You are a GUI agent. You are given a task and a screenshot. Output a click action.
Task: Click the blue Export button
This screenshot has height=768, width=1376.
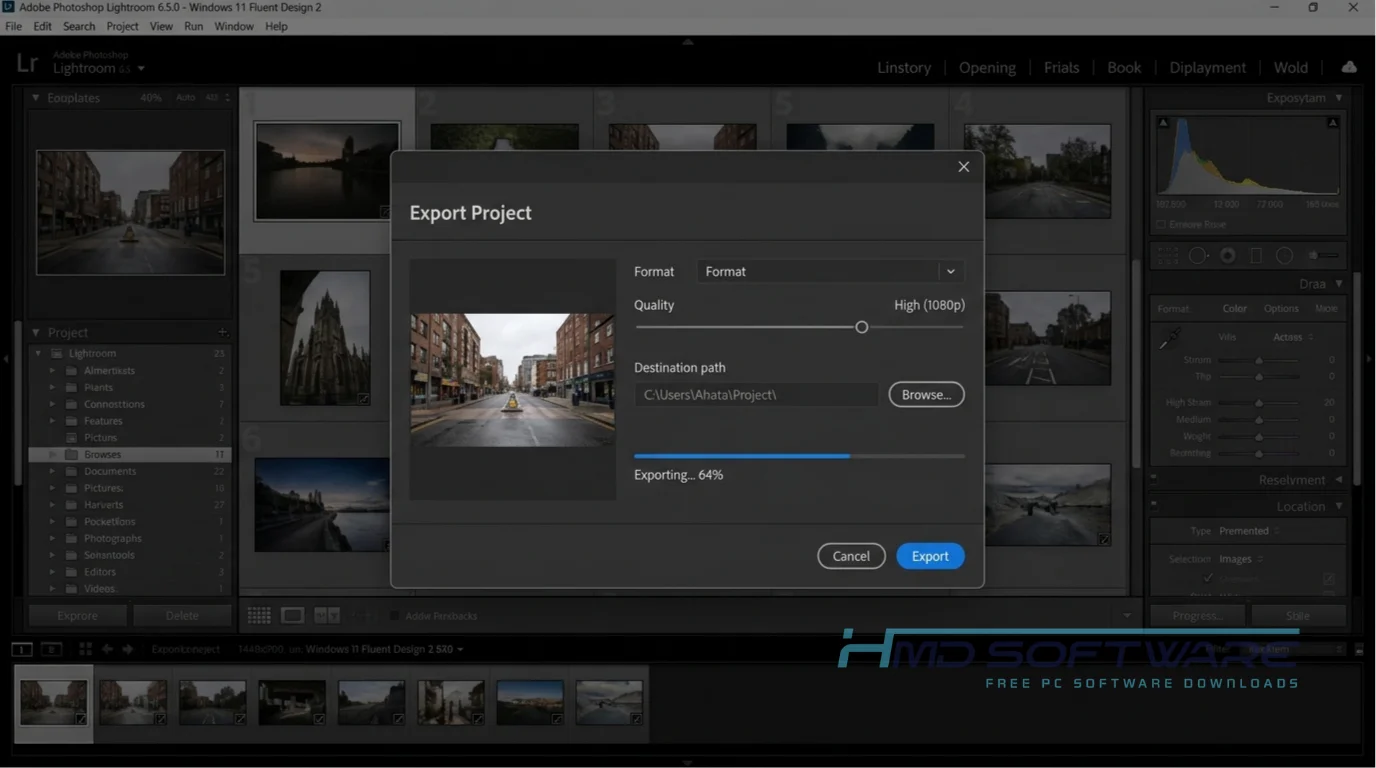(x=930, y=556)
